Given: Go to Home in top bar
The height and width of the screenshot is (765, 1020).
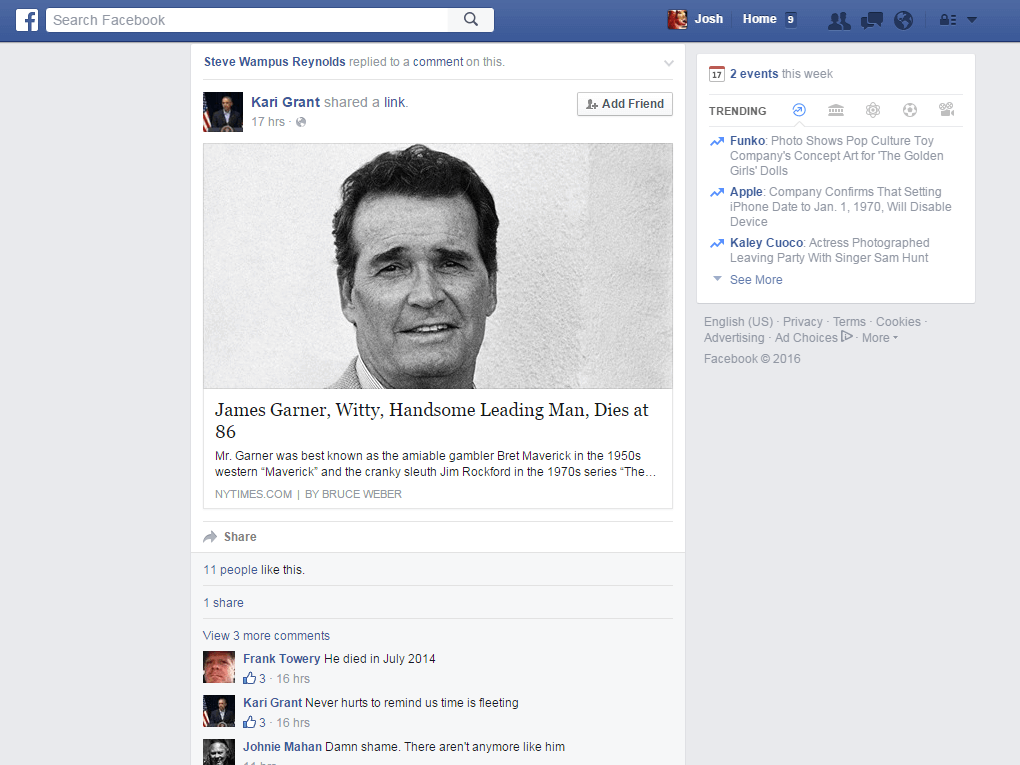Looking at the screenshot, I should click(759, 19).
